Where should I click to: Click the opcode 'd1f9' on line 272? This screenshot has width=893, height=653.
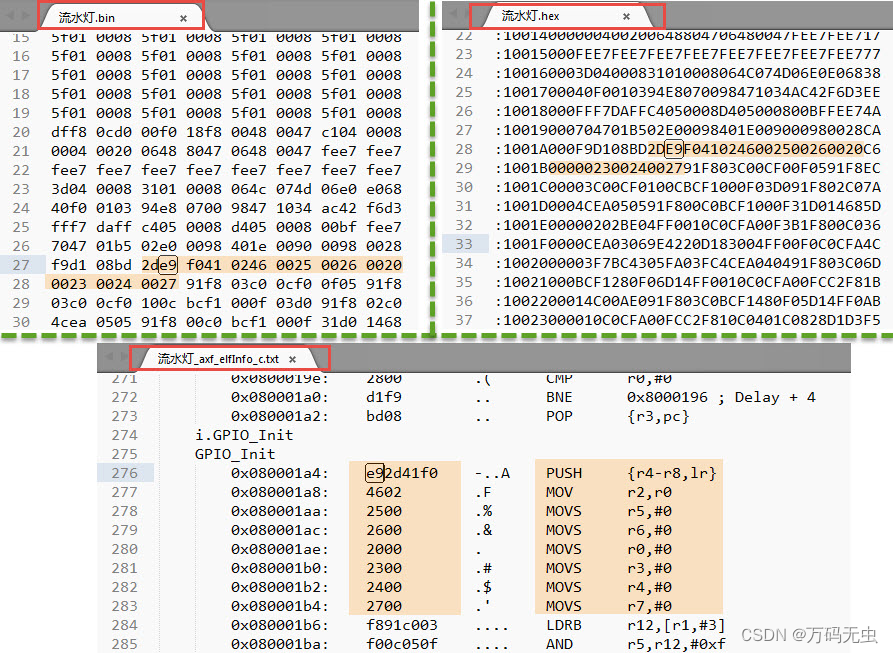click(x=384, y=397)
